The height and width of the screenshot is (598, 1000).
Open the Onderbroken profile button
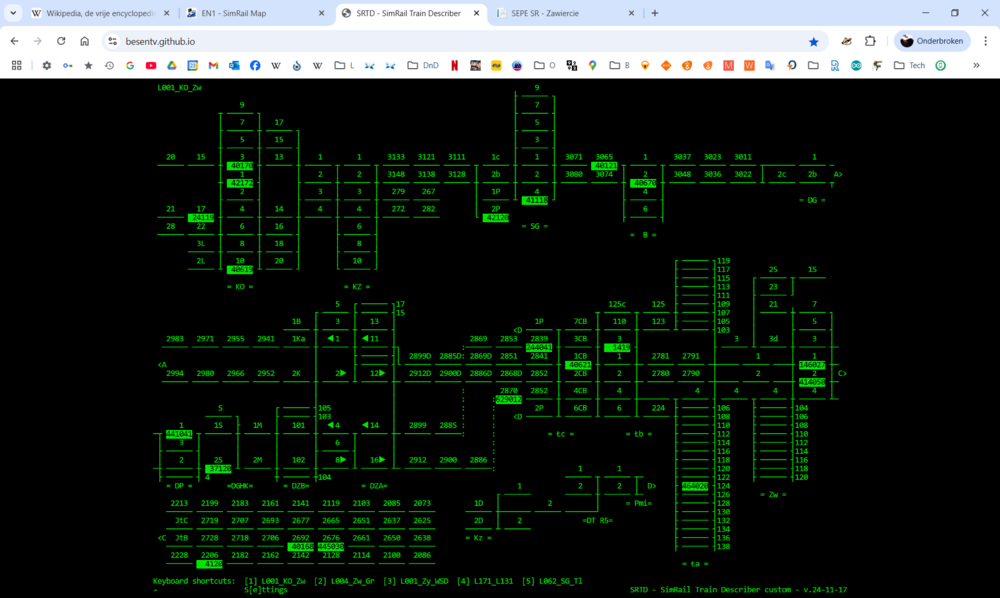pyautogui.click(x=933, y=41)
